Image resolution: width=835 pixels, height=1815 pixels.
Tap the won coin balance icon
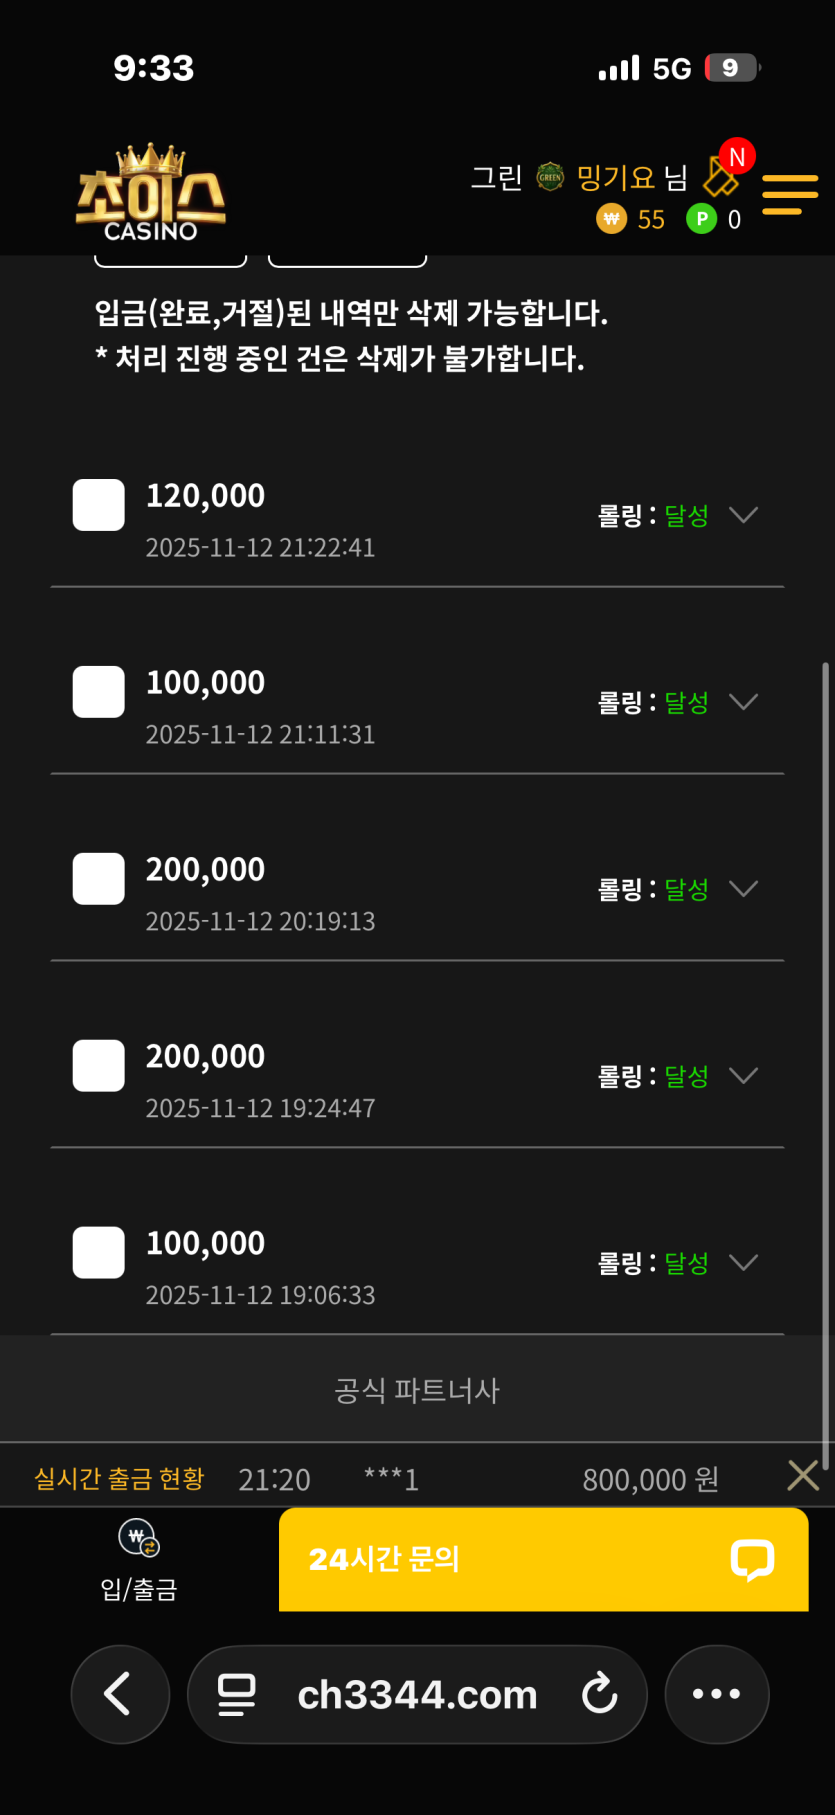[611, 218]
